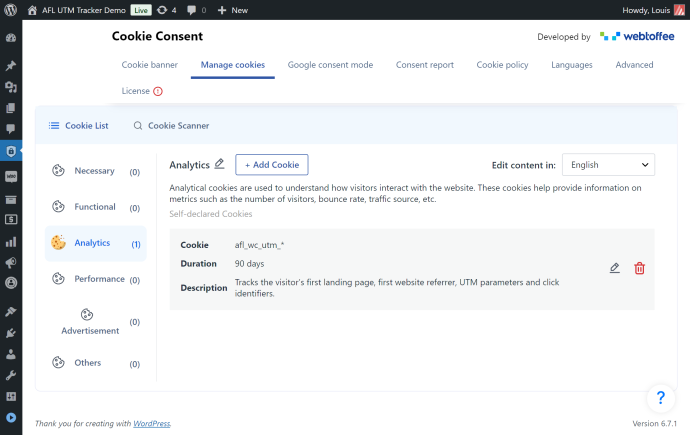
Task: Select the highlighted Cookie Consent sidebar icon
Action: click(11, 151)
